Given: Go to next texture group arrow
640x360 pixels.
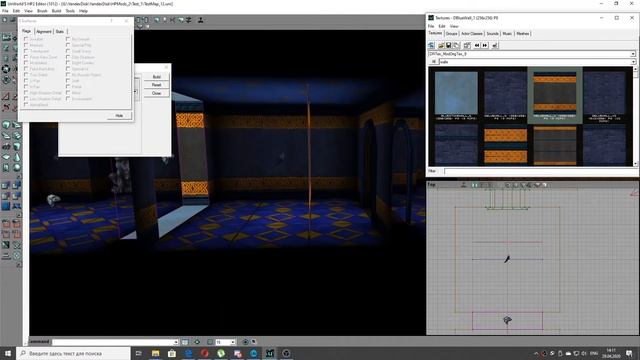Looking at the screenshot, I should 484,45.
